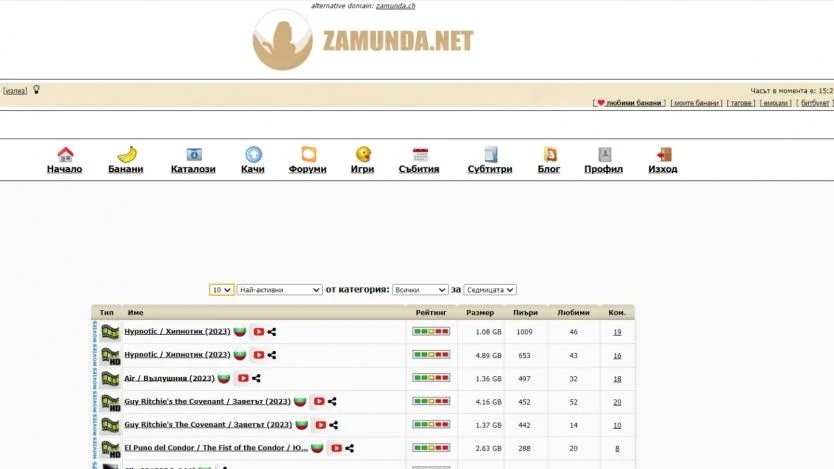Click the Профил icon

605,154
